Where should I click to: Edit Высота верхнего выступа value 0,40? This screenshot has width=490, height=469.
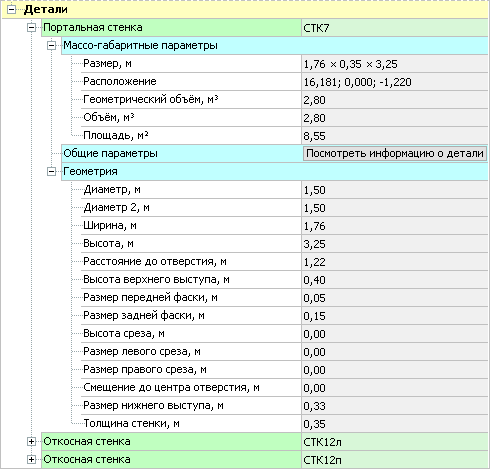click(x=395, y=280)
